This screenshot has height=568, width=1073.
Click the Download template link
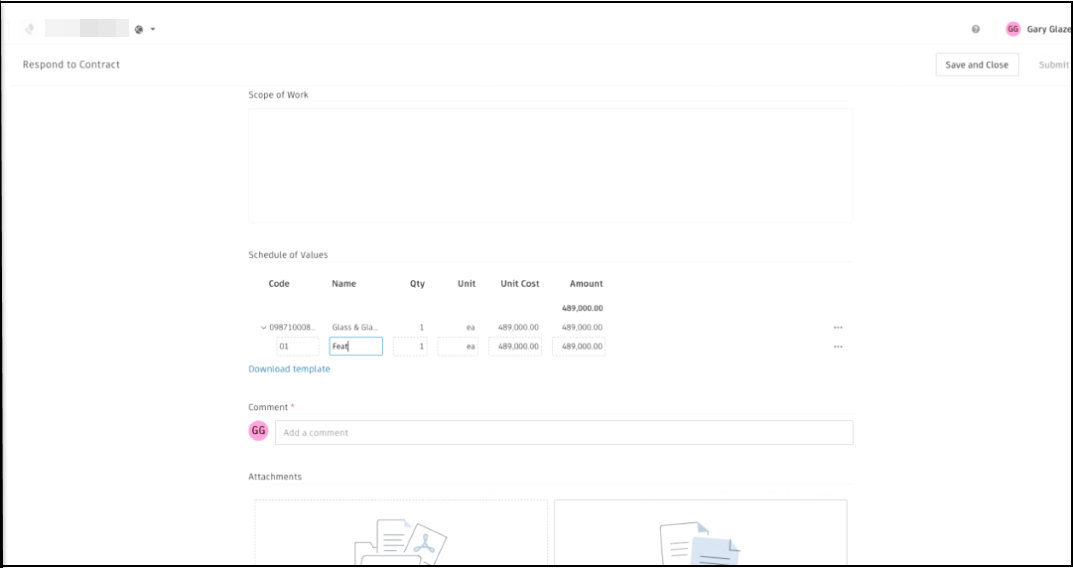[289, 369]
